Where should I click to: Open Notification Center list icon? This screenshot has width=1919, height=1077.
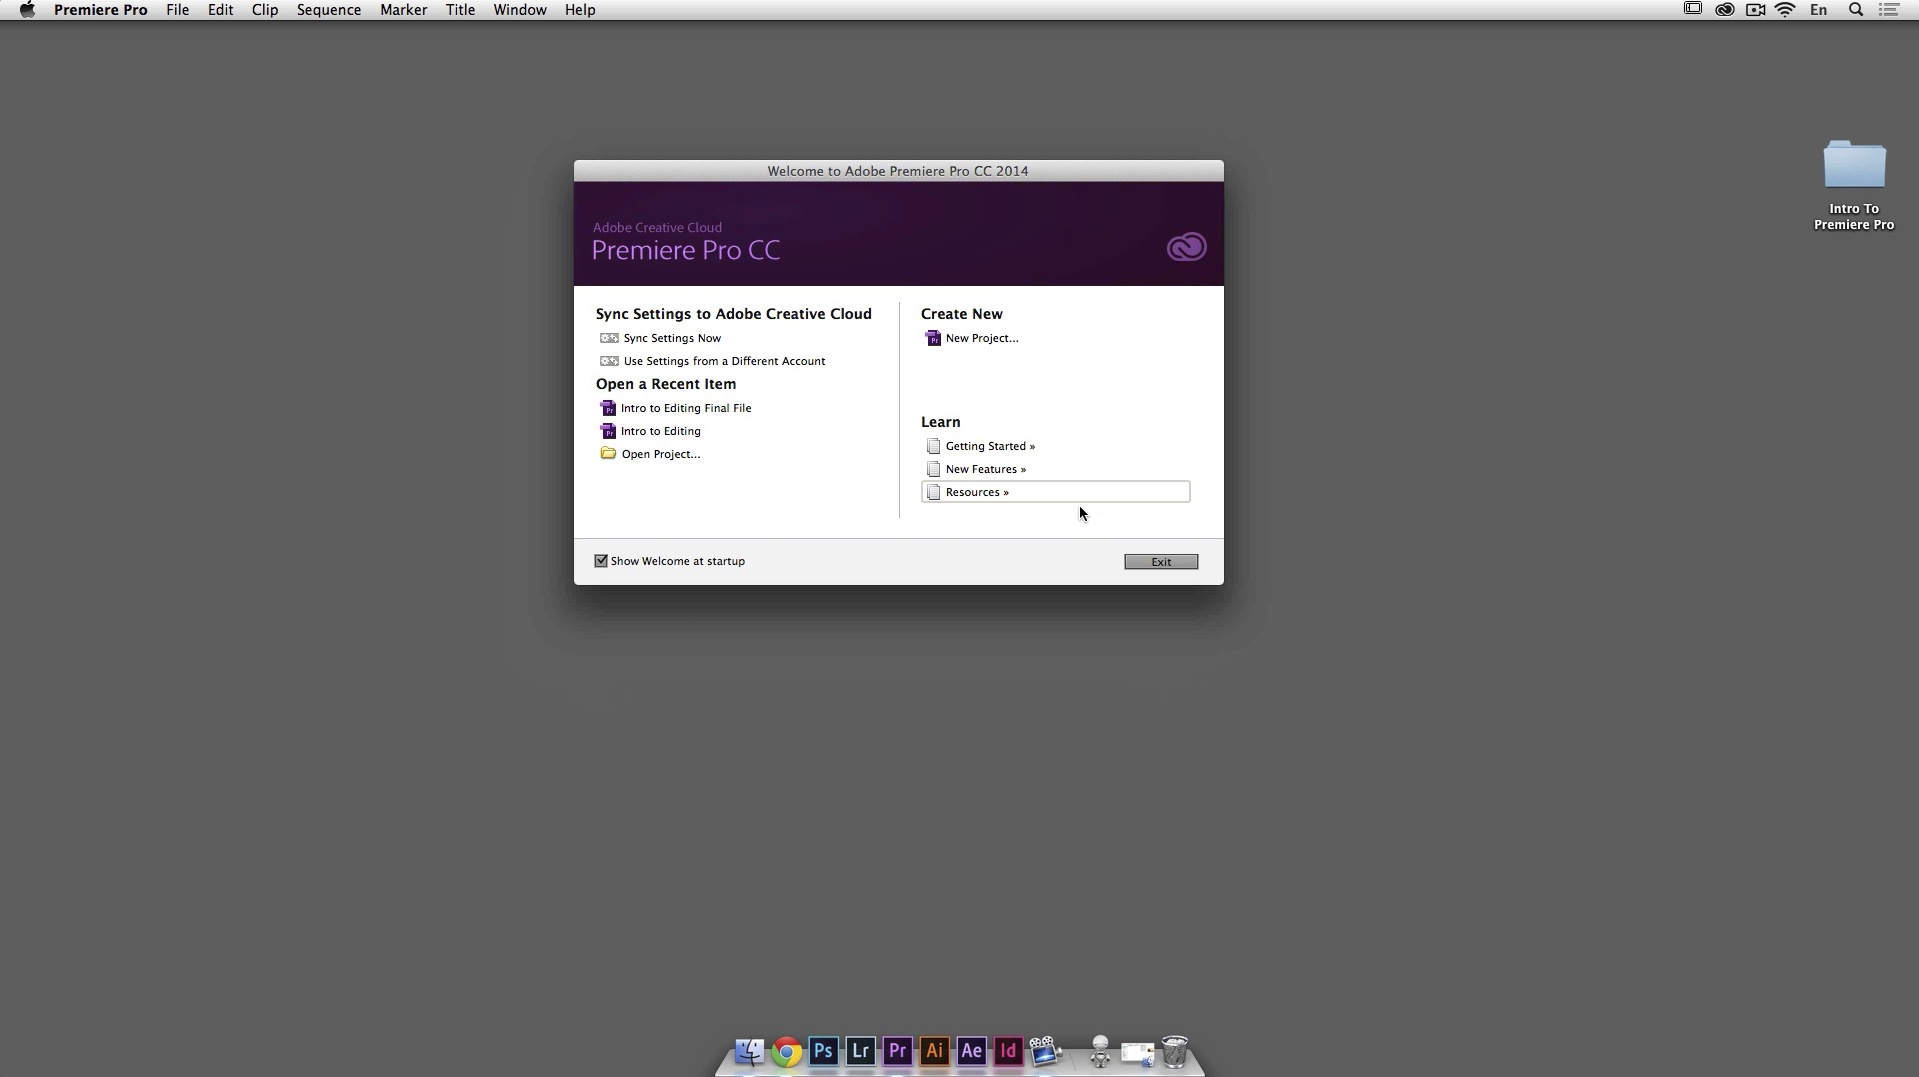(1889, 10)
